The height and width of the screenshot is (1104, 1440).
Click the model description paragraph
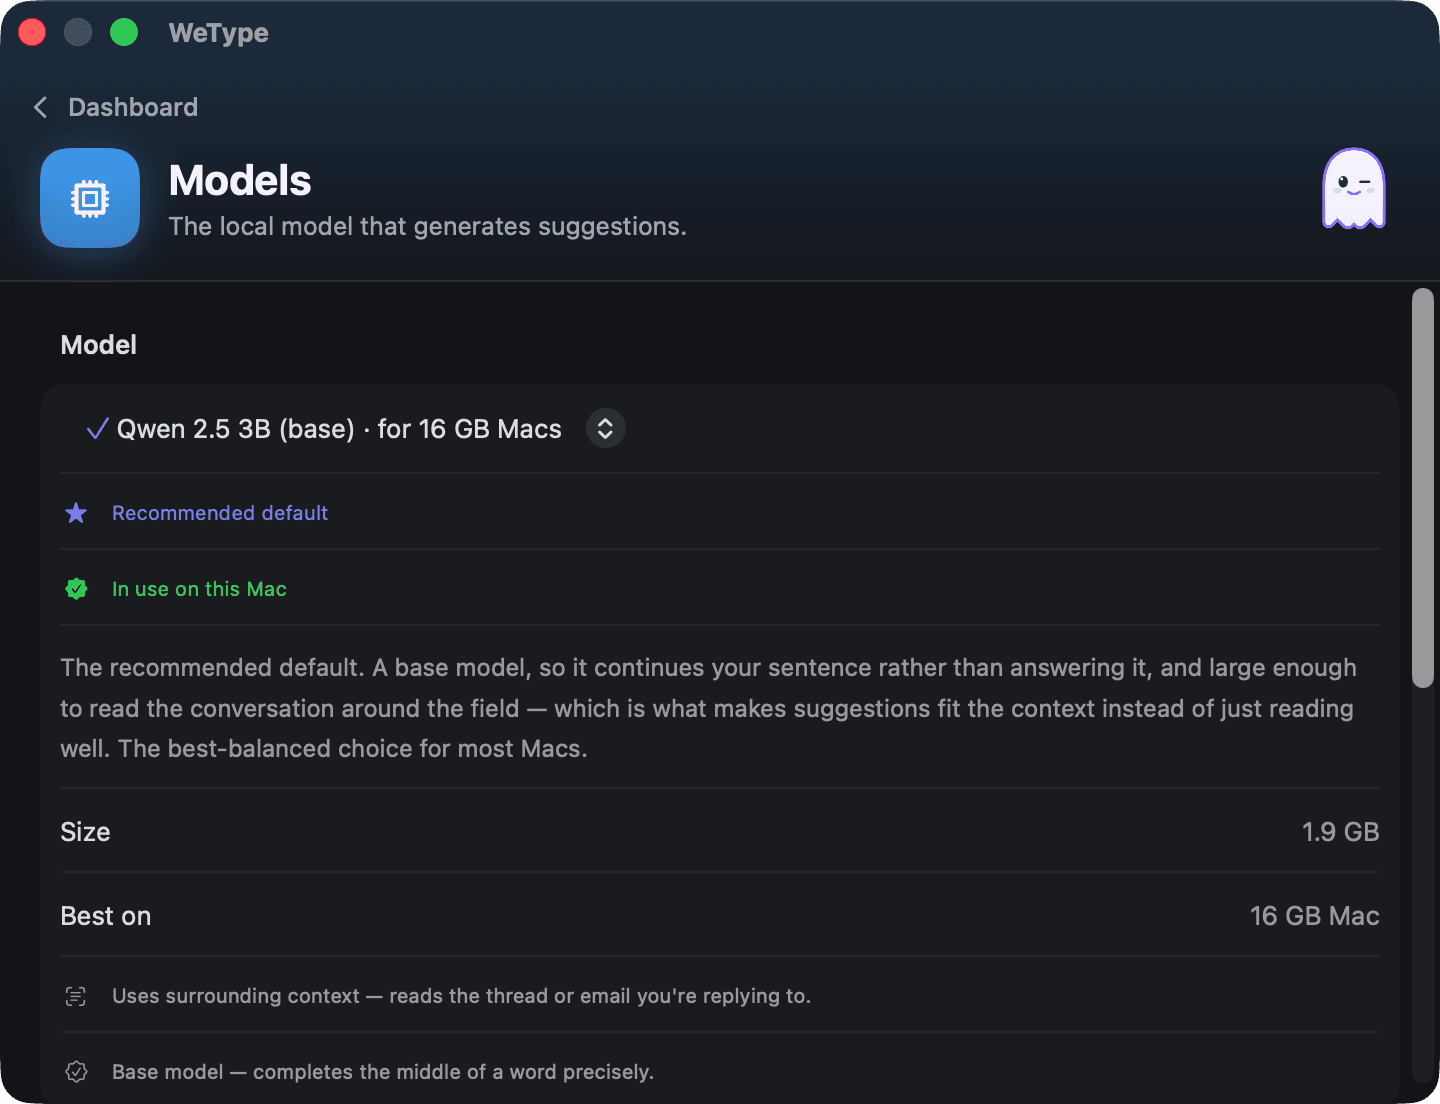pyautogui.click(x=709, y=708)
